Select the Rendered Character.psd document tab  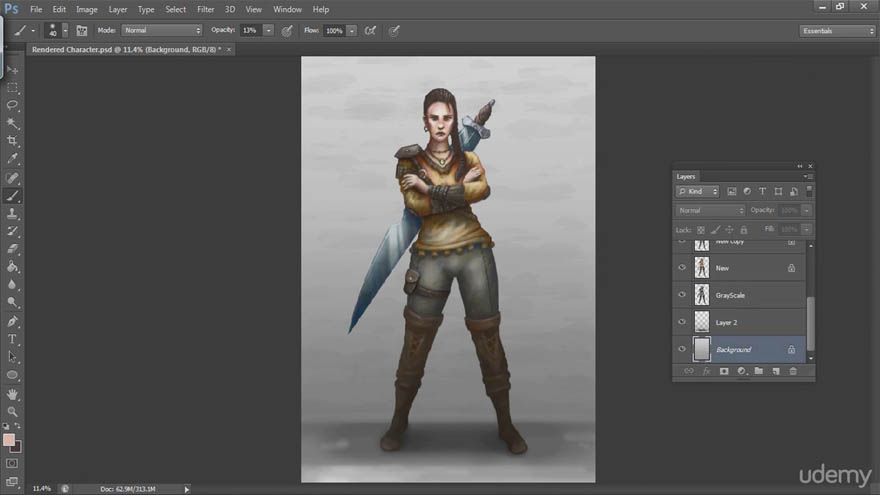click(126, 49)
